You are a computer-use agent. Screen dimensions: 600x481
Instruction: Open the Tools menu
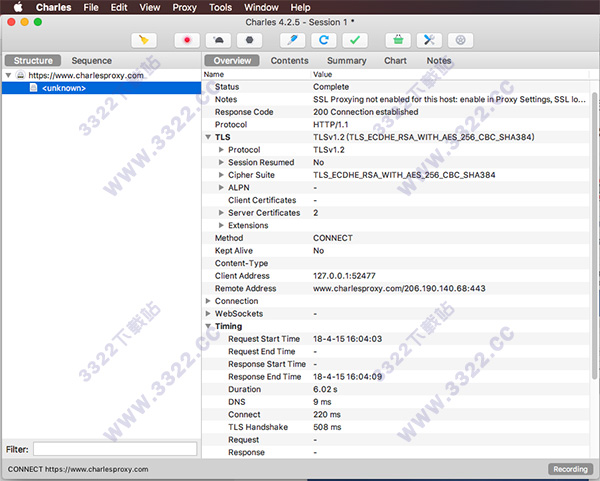(220, 7)
